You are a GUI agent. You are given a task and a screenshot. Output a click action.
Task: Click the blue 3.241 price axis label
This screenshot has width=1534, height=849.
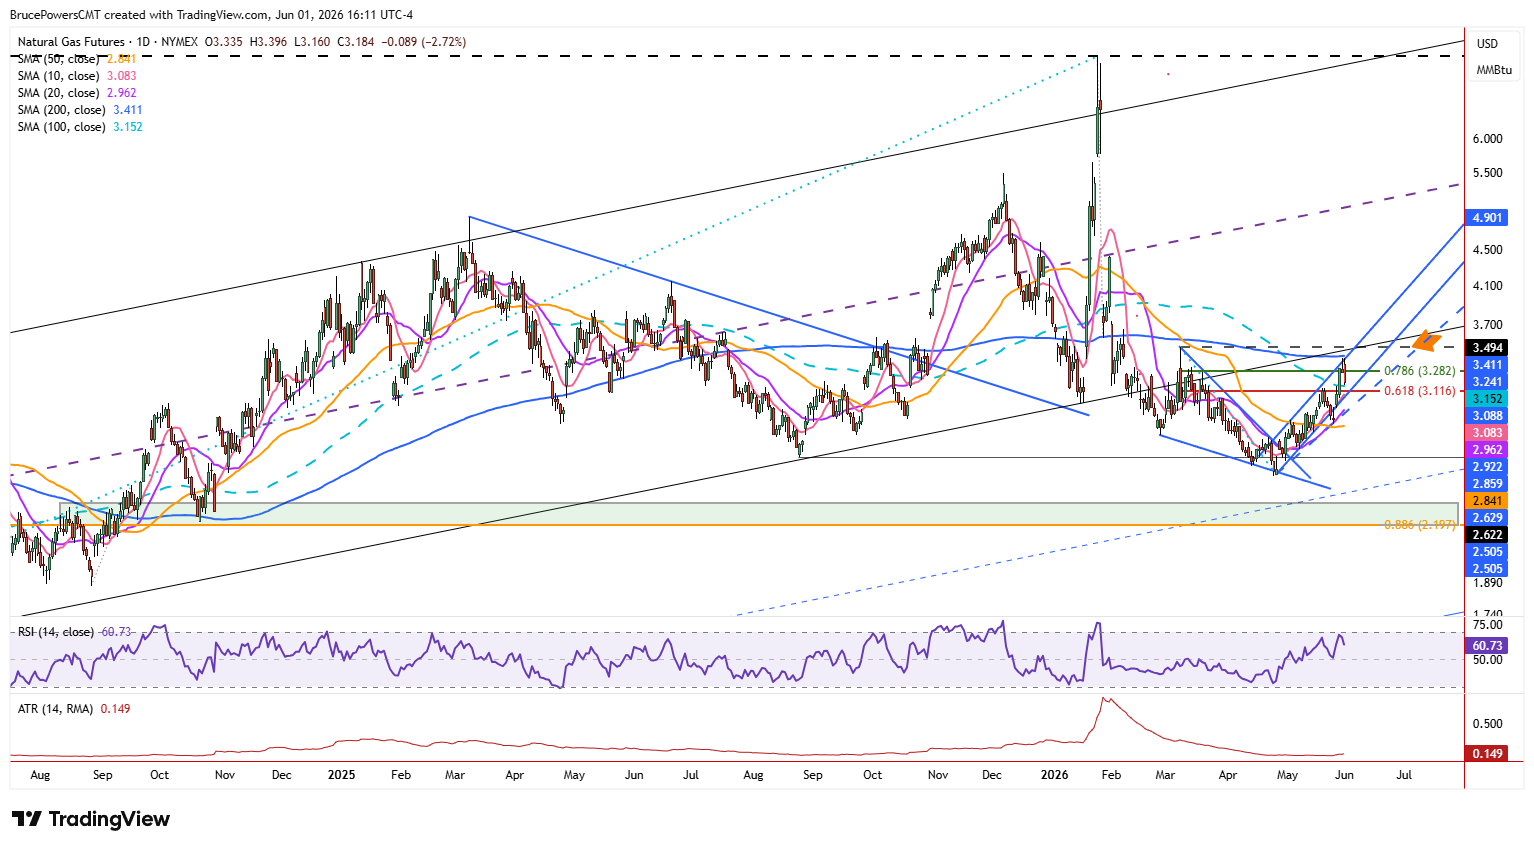tap(1487, 382)
